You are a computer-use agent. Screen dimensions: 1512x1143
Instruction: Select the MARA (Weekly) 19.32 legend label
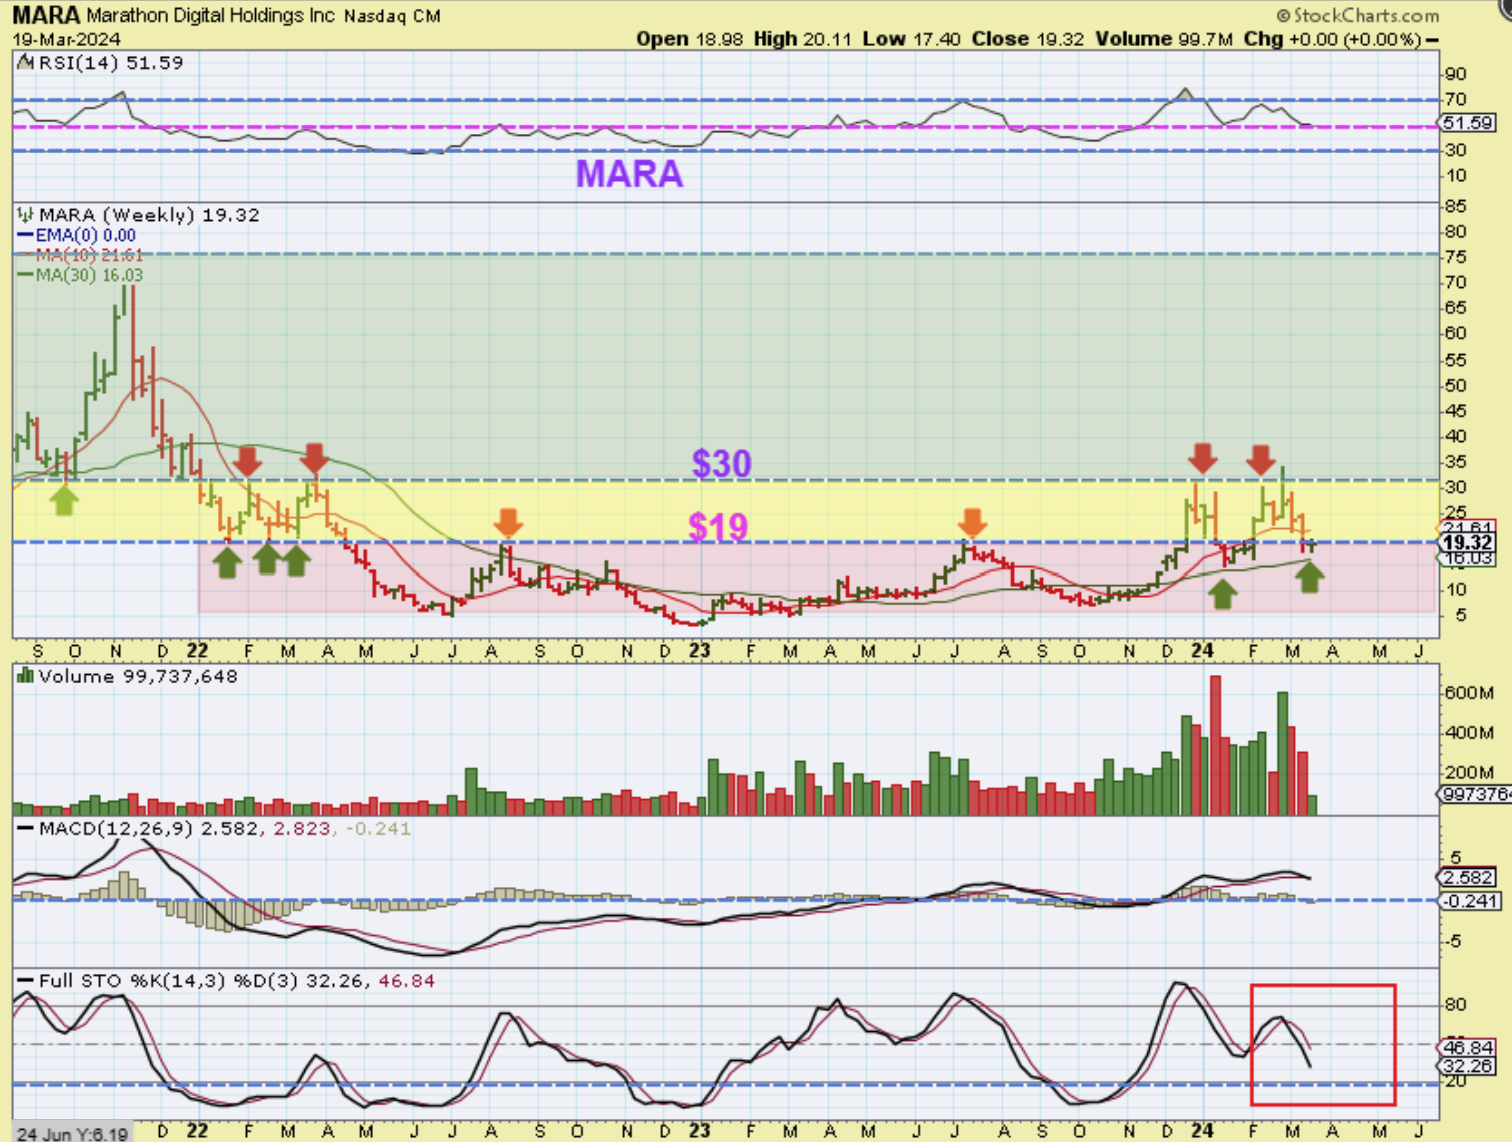tap(149, 215)
